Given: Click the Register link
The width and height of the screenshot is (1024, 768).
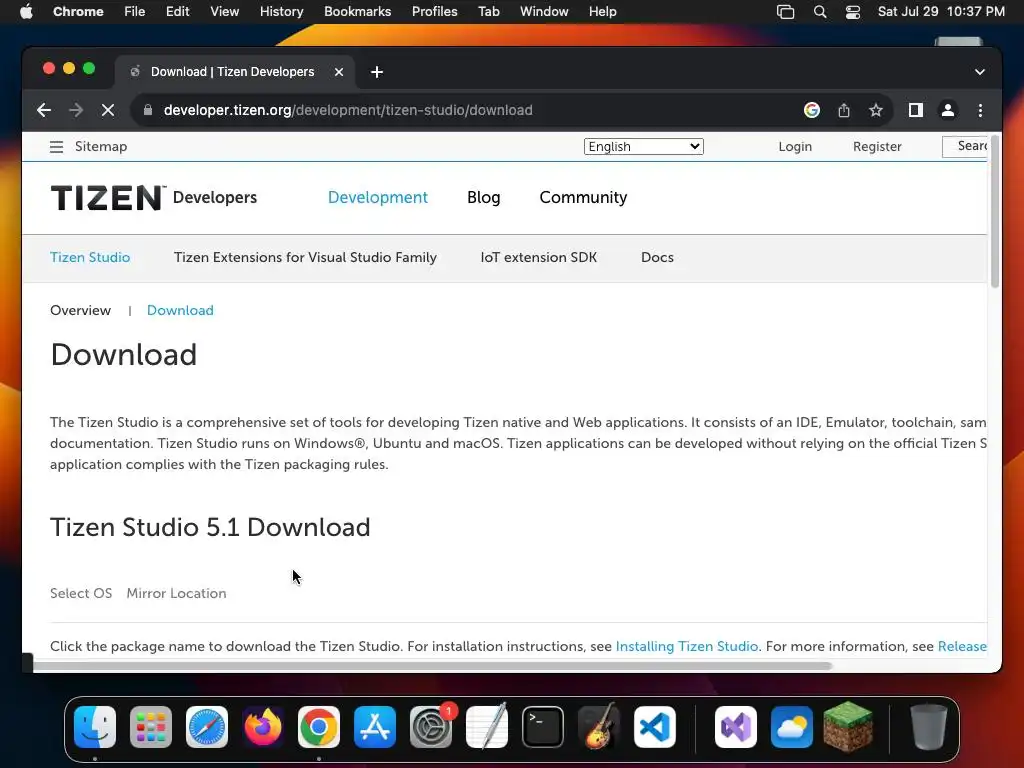Looking at the screenshot, I should point(877,147).
